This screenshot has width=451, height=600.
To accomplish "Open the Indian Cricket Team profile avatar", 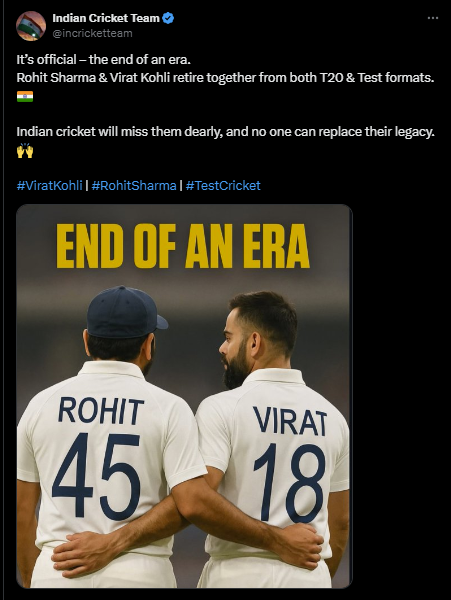I will pos(31,26).
